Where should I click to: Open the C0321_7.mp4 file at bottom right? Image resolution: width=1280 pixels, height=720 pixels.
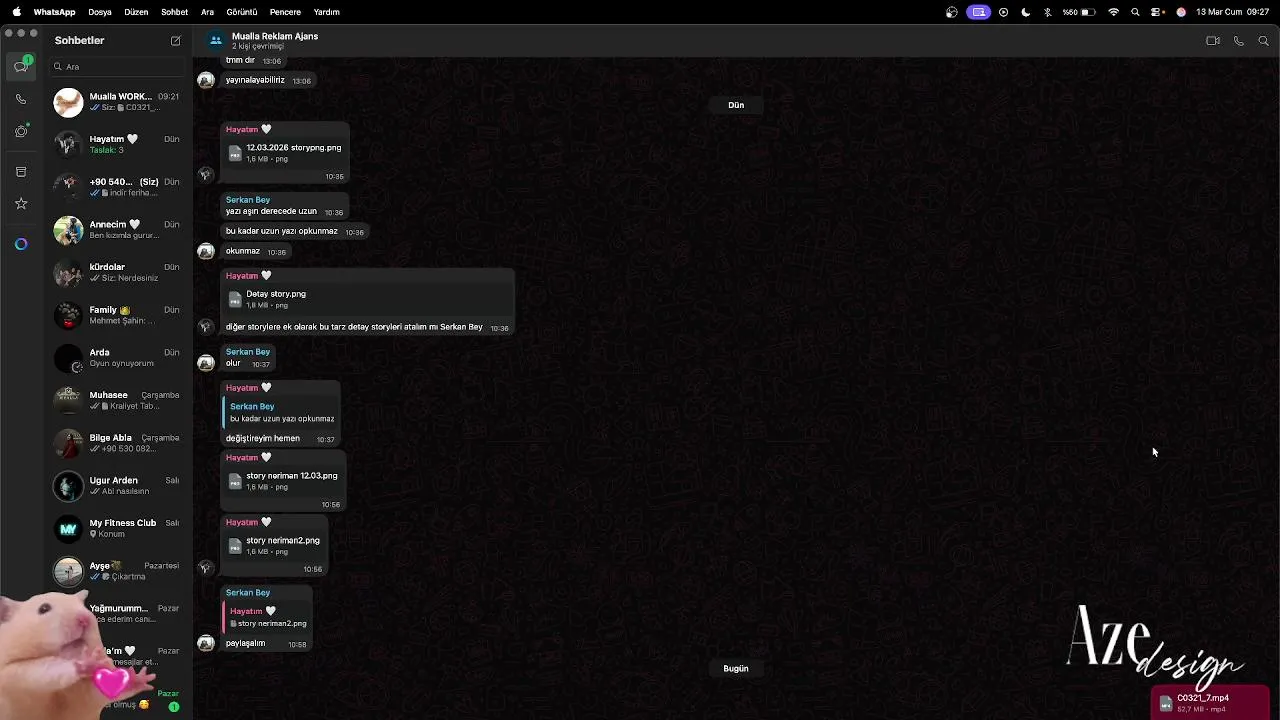[1210, 703]
